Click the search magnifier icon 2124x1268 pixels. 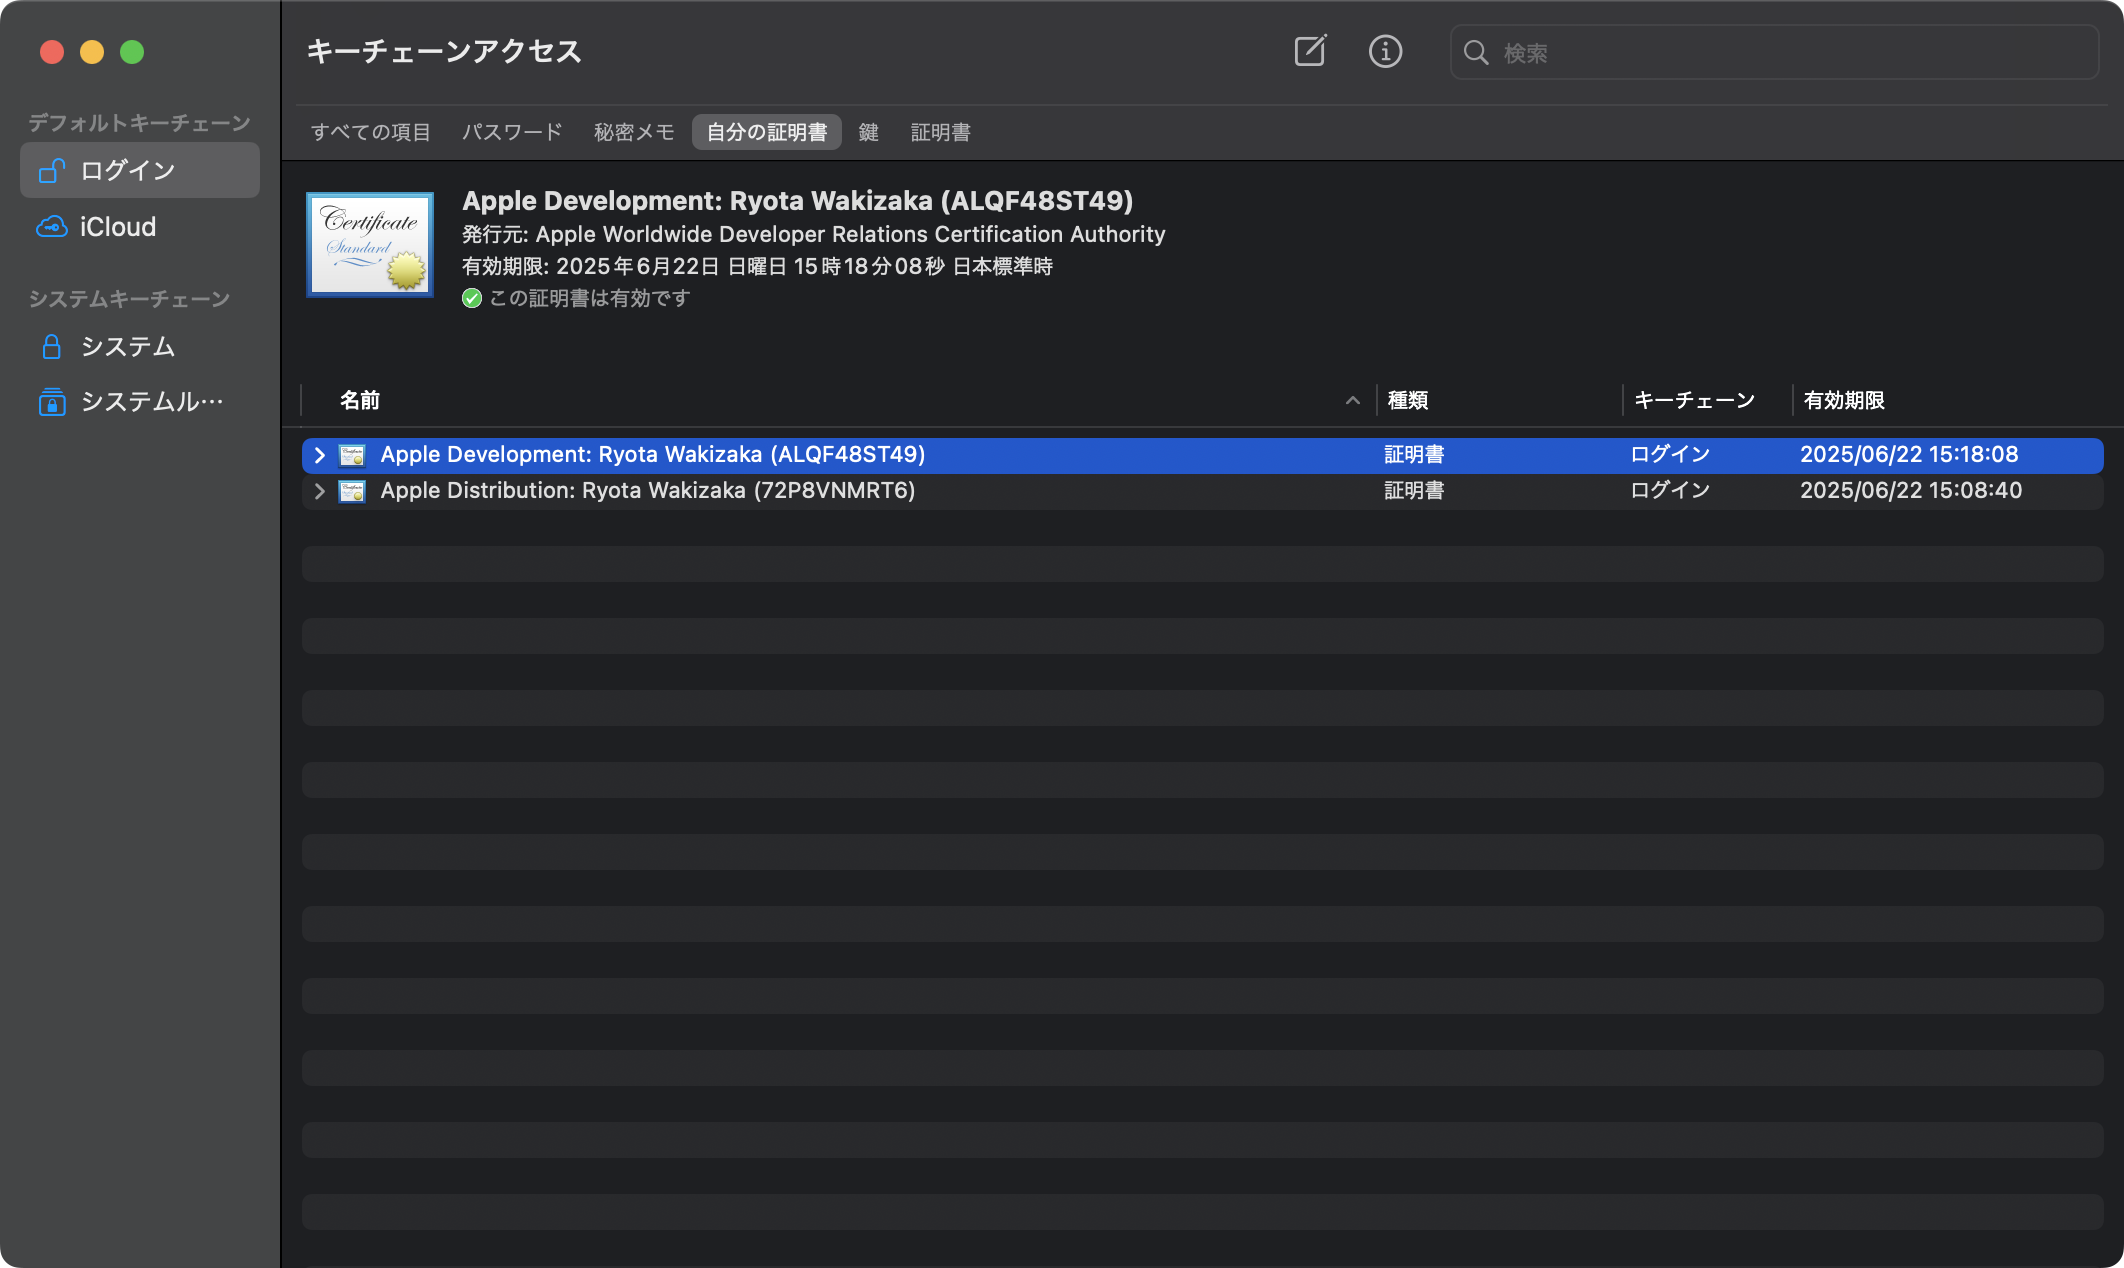[1476, 52]
